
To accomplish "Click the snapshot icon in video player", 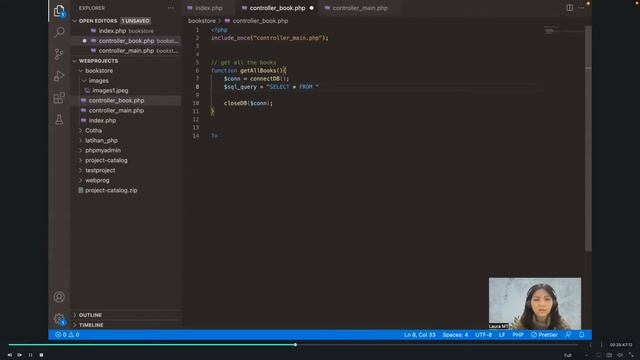I will tap(609, 355).
